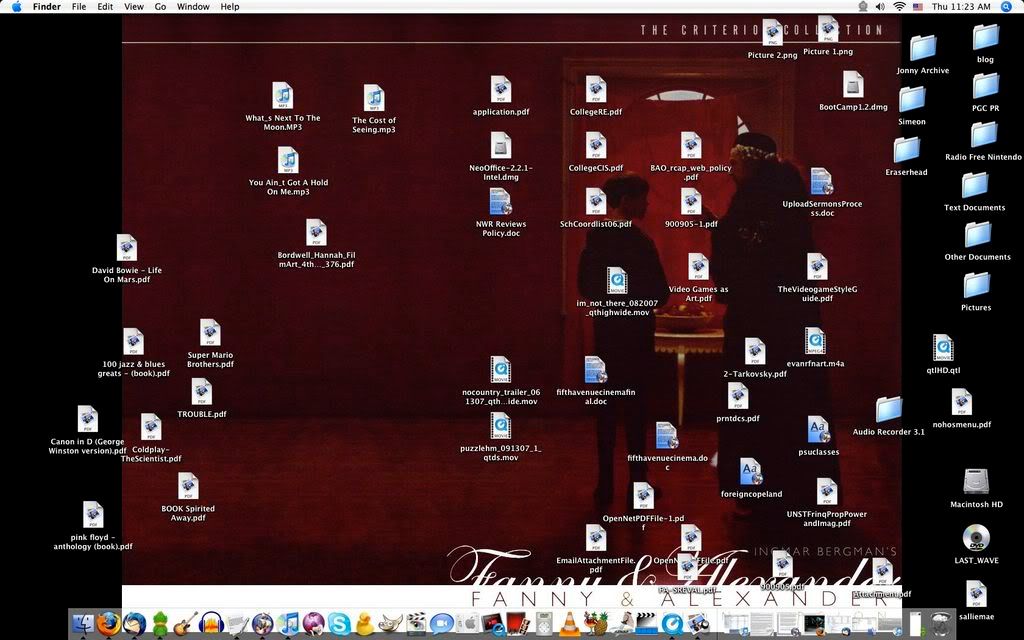
Task: Launch VLC traffic cone icon in Dock
Action: [x=569, y=624]
